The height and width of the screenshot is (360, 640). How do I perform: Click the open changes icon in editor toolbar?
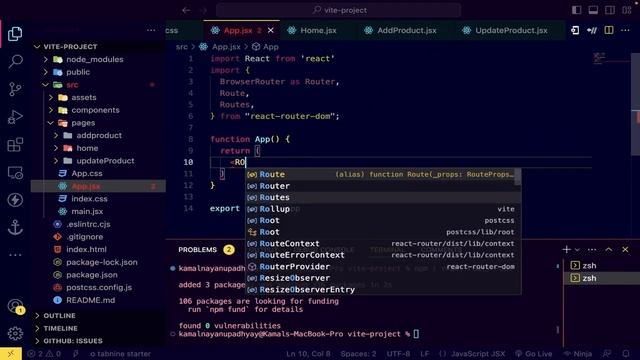[575, 30]
